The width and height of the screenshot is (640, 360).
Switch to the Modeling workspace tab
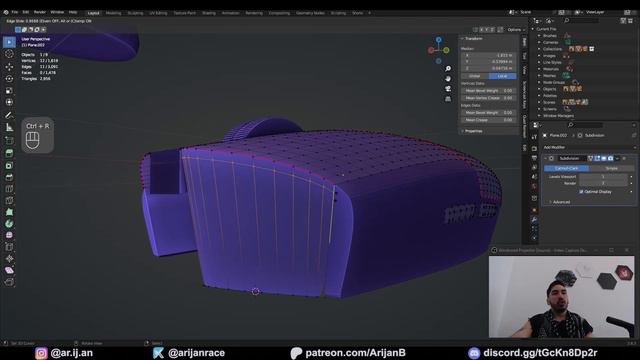(x=113, y=13)
